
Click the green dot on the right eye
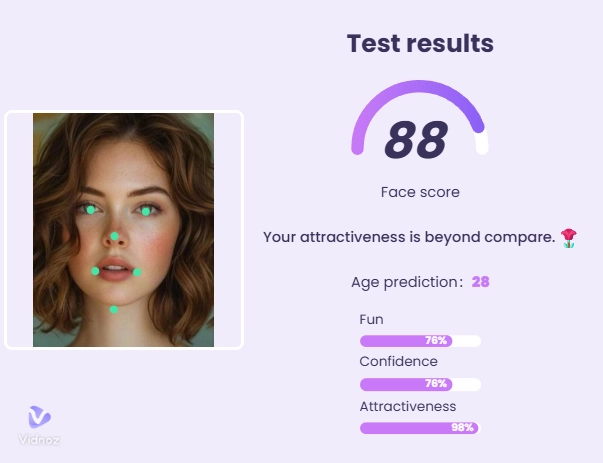146,211
